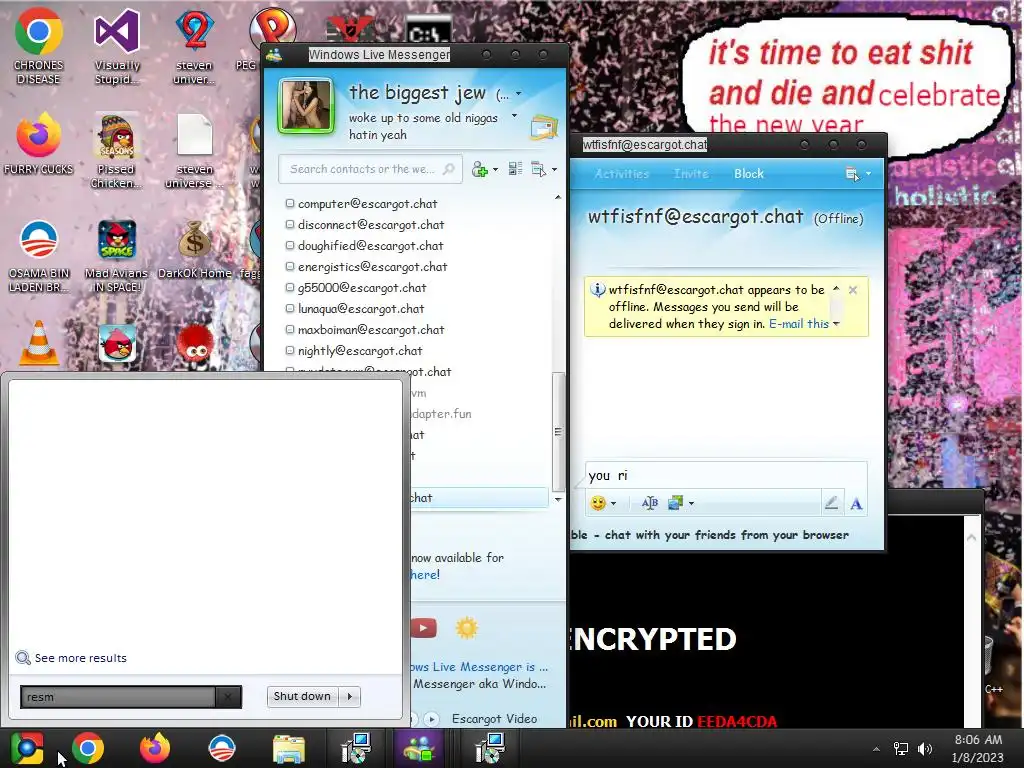The height and width of the screenshot is (768, 1024).
Task: Click See more results link
Action: point(80,658)
